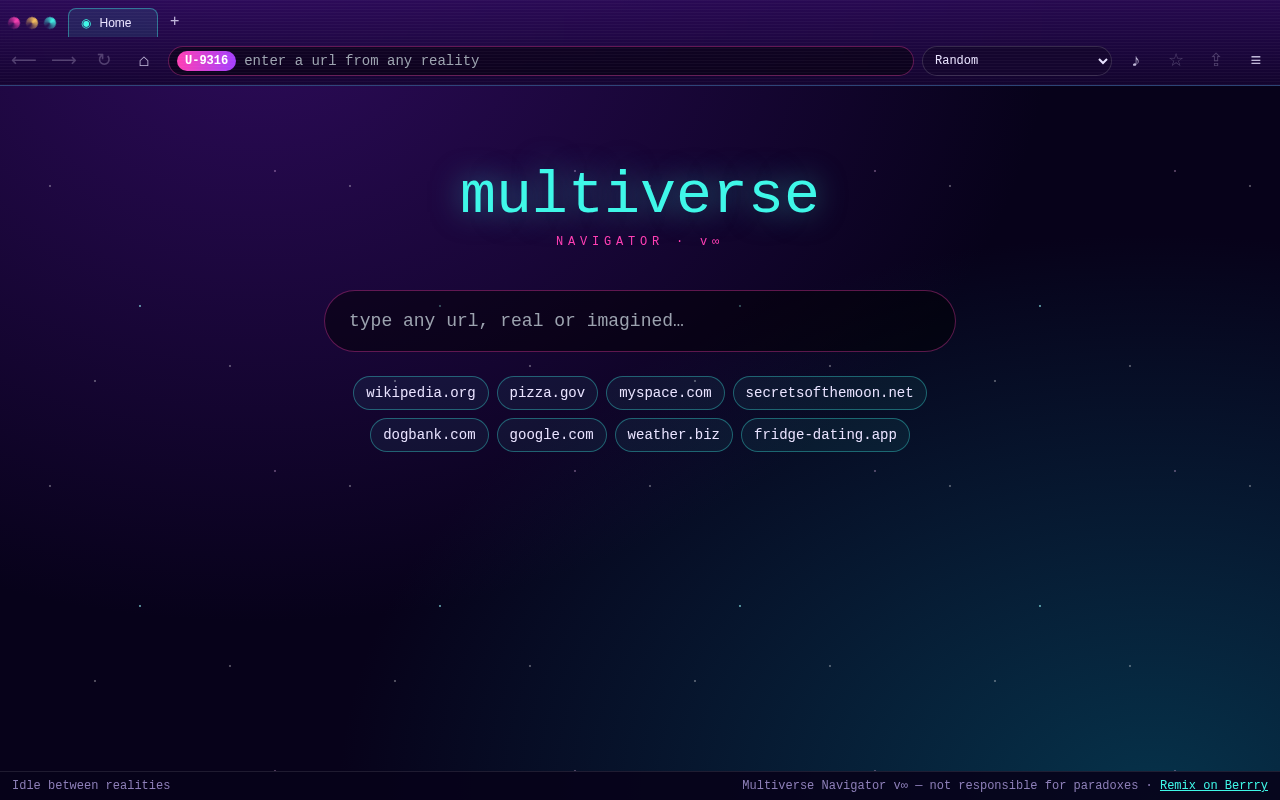Click the 'Idle between realities' status text
This screenshot has width=1280, height=800.
pos(91,786)
